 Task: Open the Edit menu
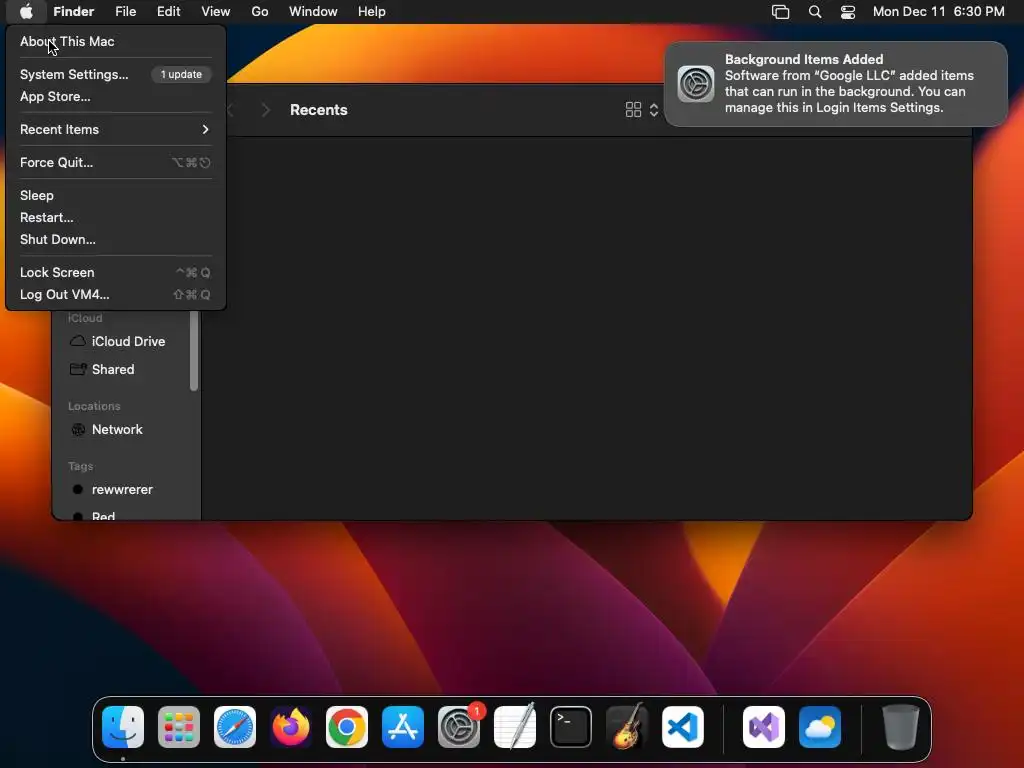pos(168,12)
